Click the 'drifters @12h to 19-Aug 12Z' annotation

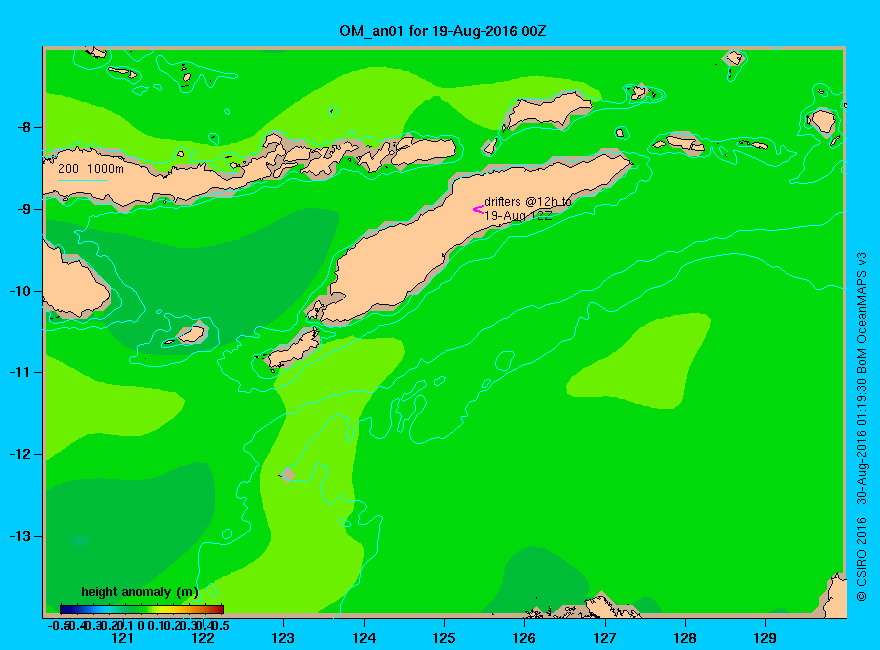pyautogui.click(x=528, y=208)
